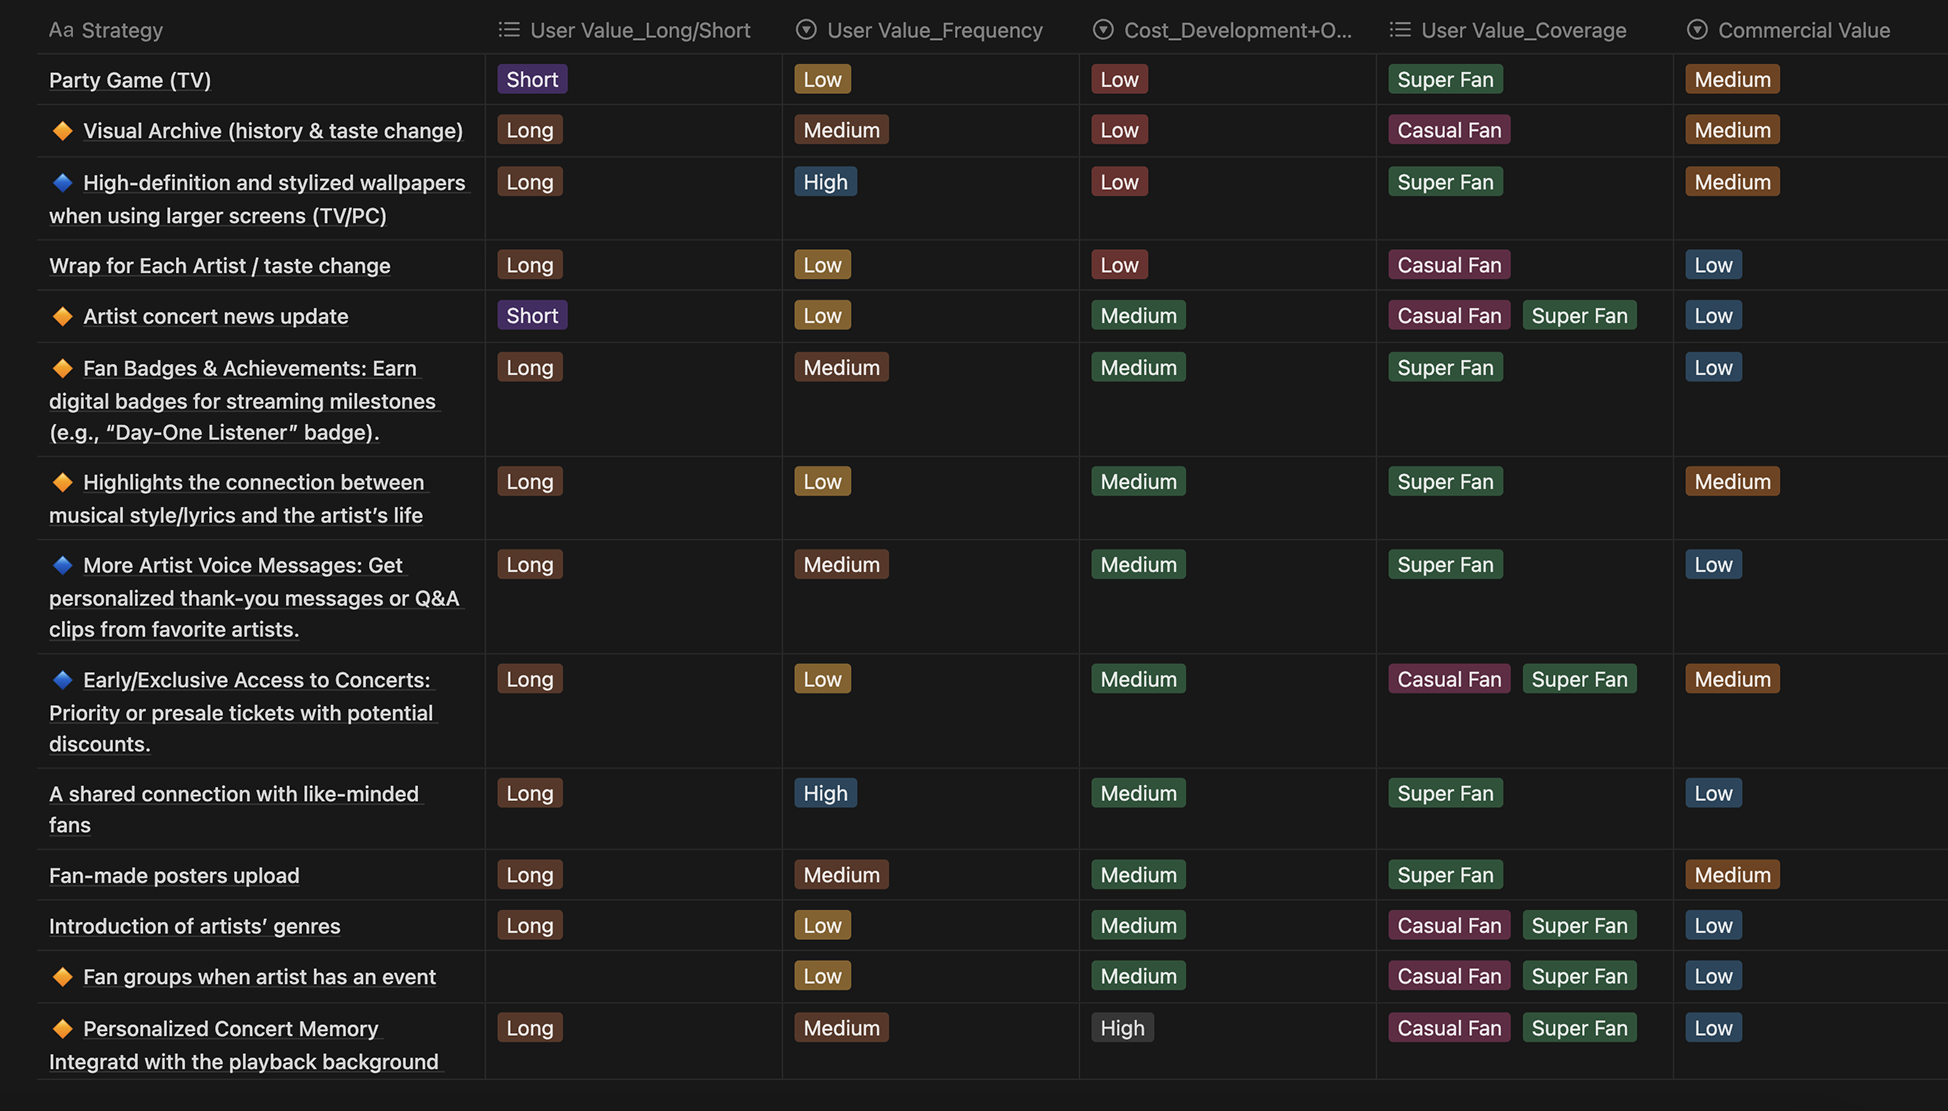This screenshot has width=1948, height=1111.
Task: Click the Casual Fan tag in Visual Archive row
Action: pos(1449,130)
